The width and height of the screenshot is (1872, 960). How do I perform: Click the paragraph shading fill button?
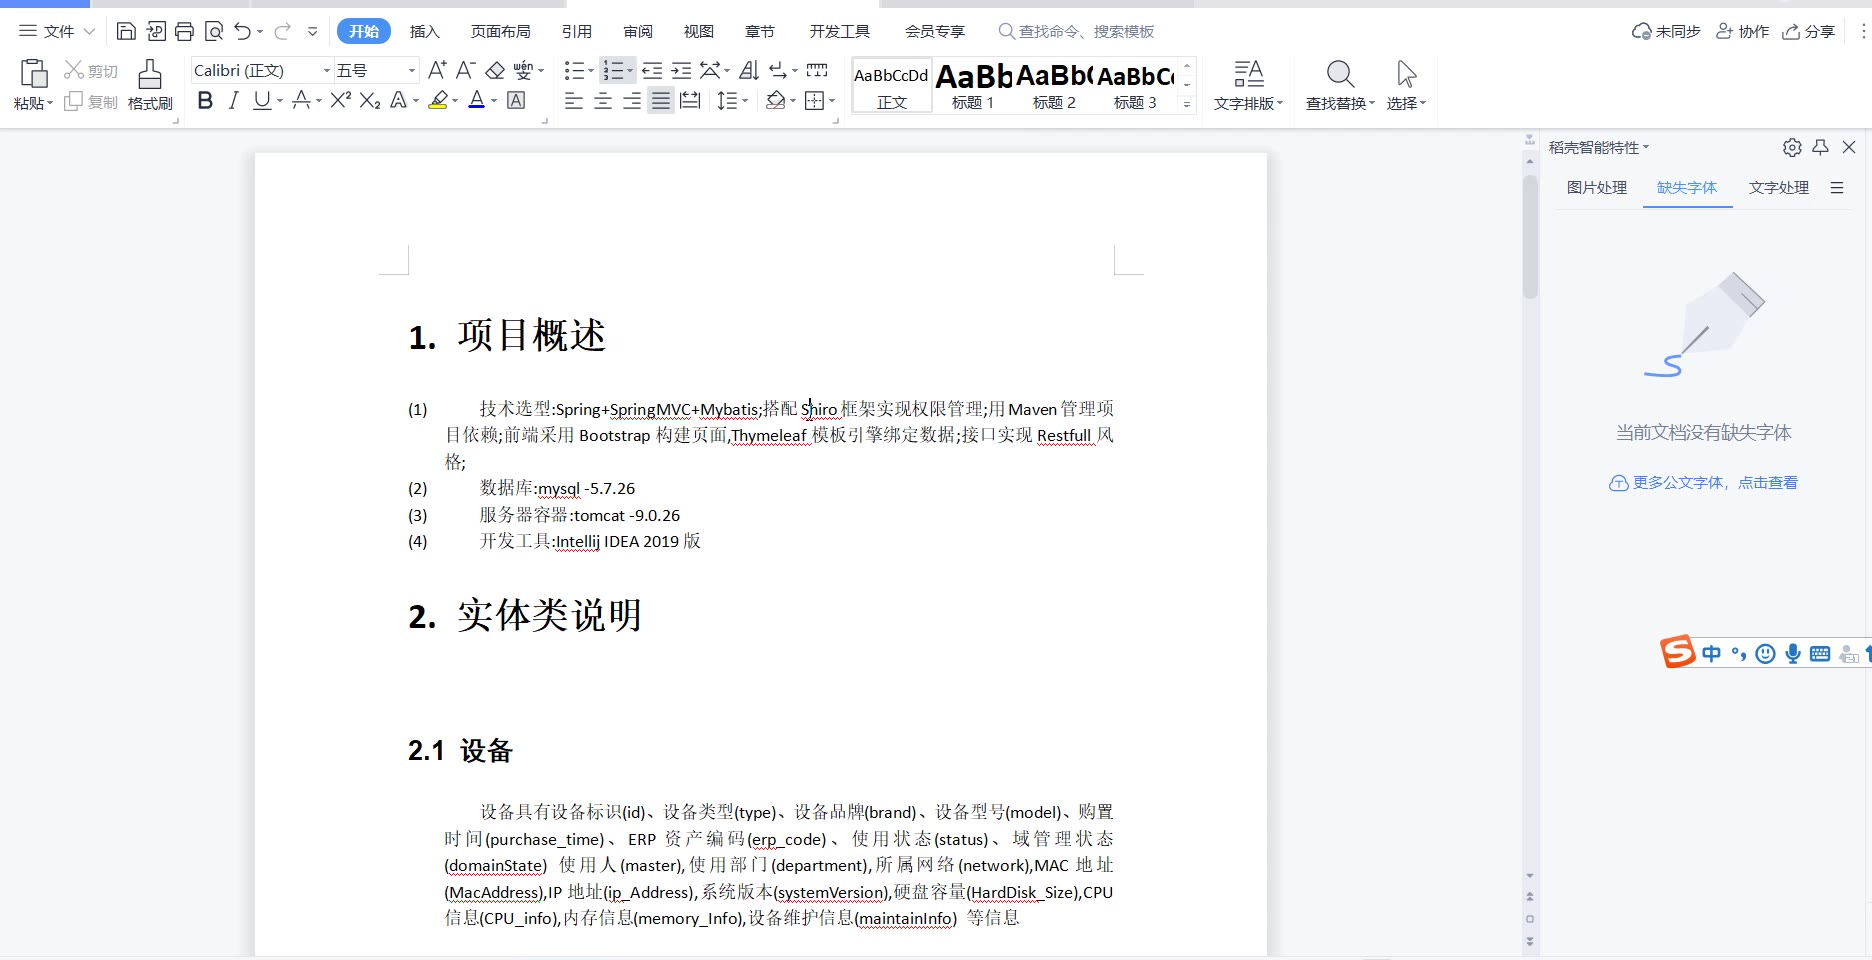(x=775, y=100)
